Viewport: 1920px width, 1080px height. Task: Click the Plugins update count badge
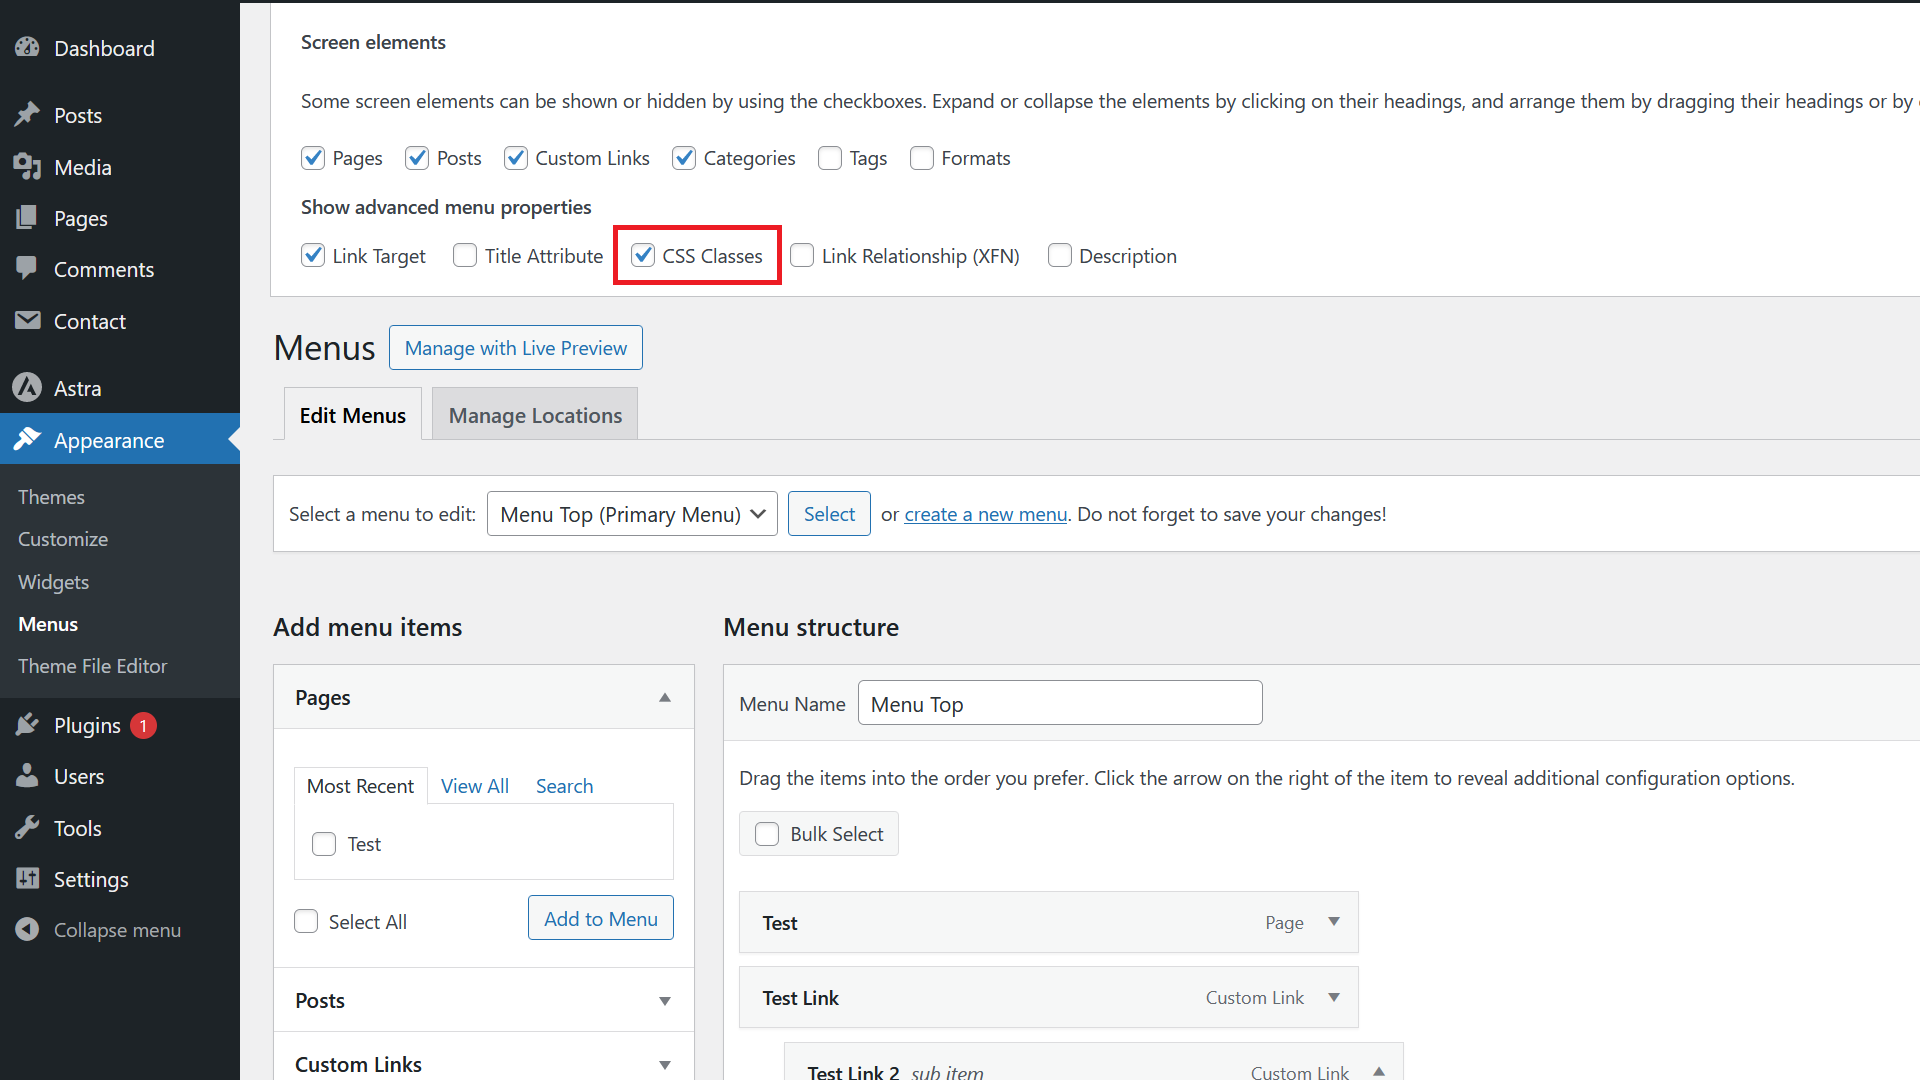(143, 725)
